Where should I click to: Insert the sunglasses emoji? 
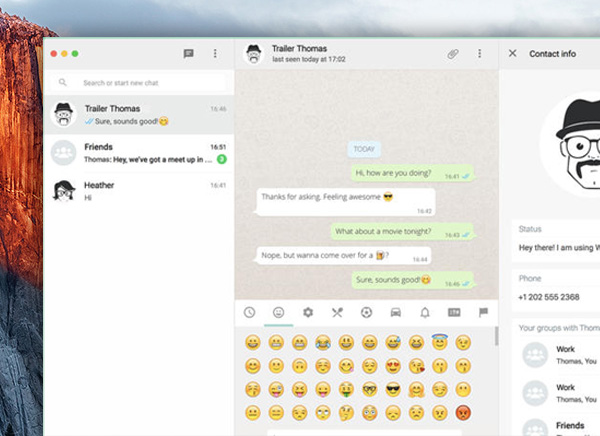pyautogui.click(x=393, y=390)
